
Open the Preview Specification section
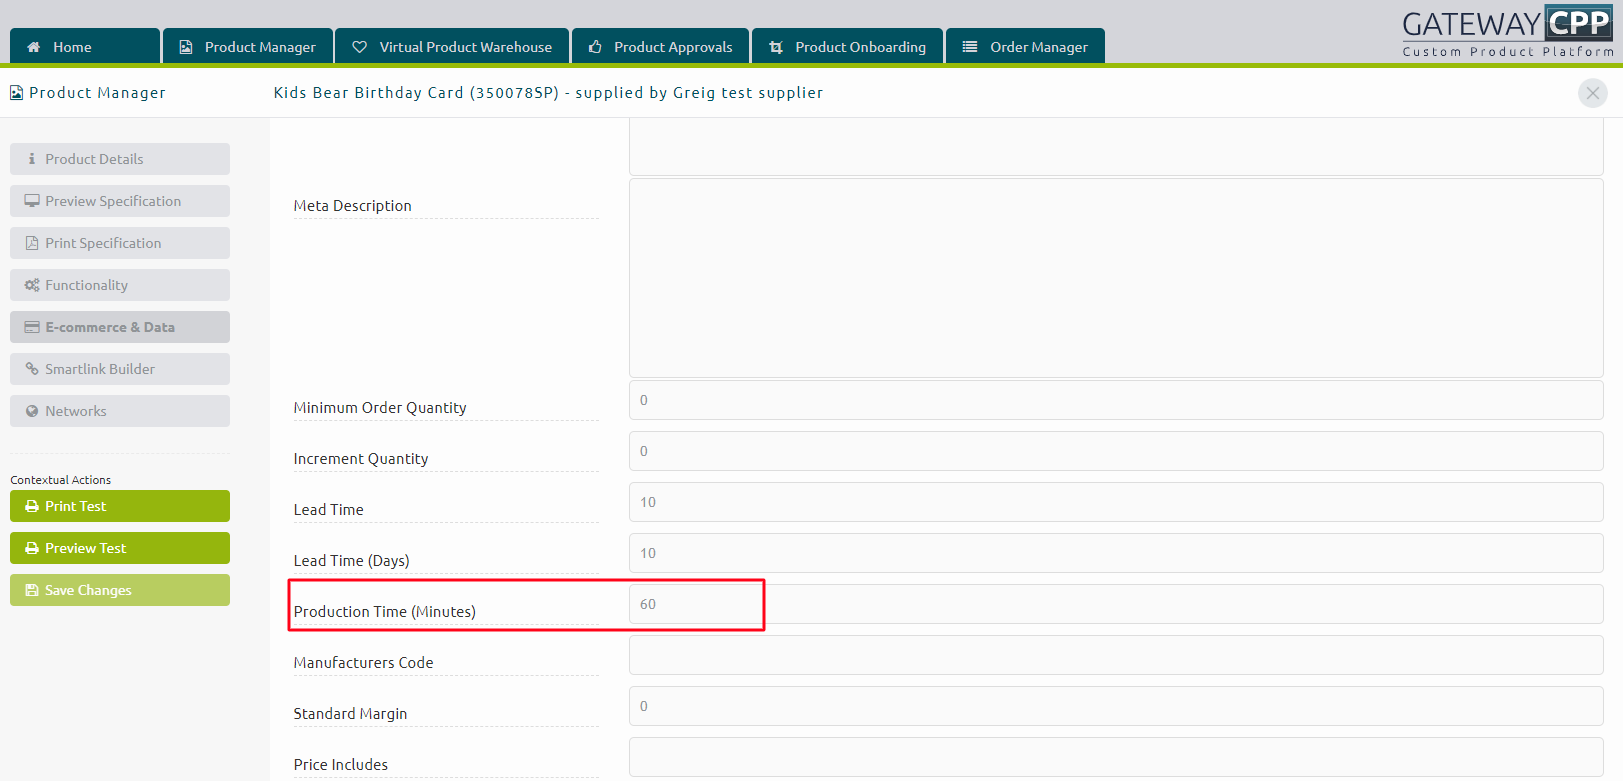pyautogui.click(x=120, y=201)
